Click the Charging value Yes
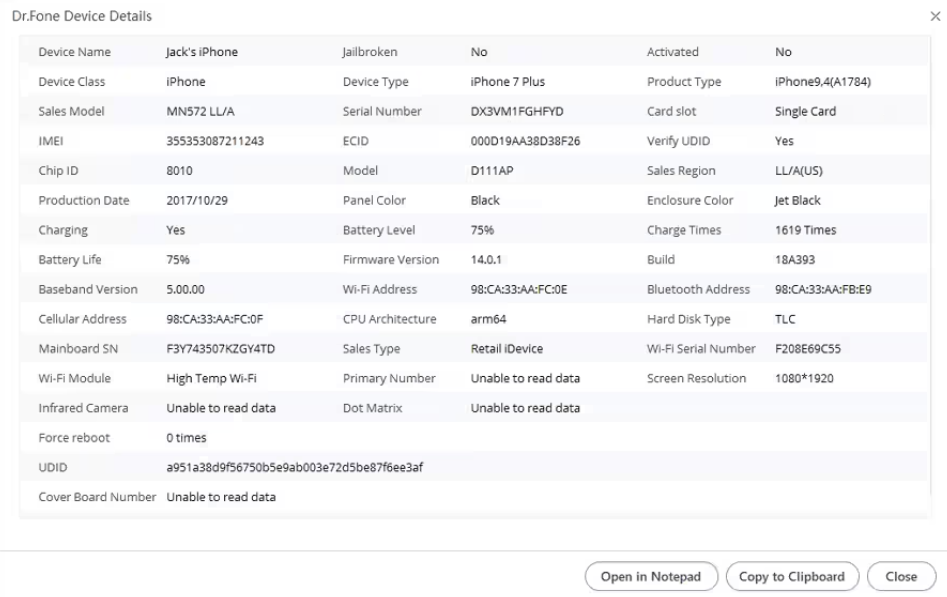 coord(175,230)
